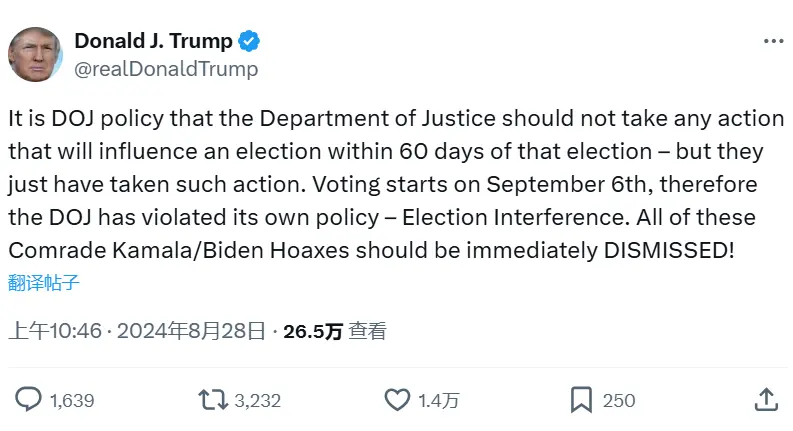Click the blue verified badge
The width and height of the screenshot is (793, 431).
(x=249, y=41)
